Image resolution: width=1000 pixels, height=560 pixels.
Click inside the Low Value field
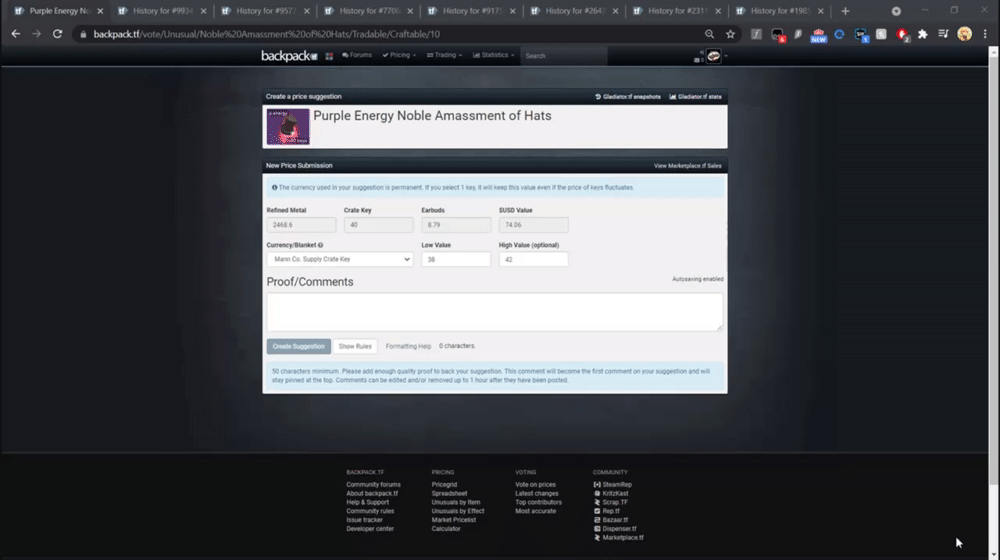click(x=456, y=260)
